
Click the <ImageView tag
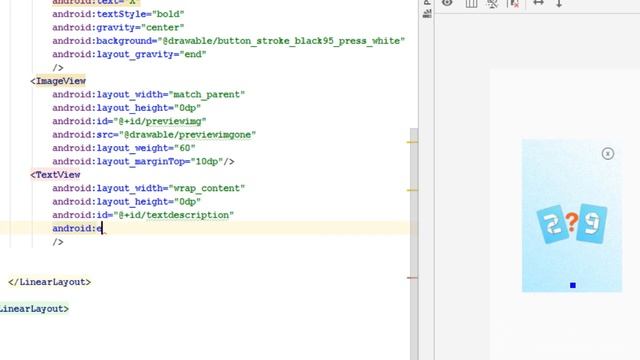click(58, 81)
